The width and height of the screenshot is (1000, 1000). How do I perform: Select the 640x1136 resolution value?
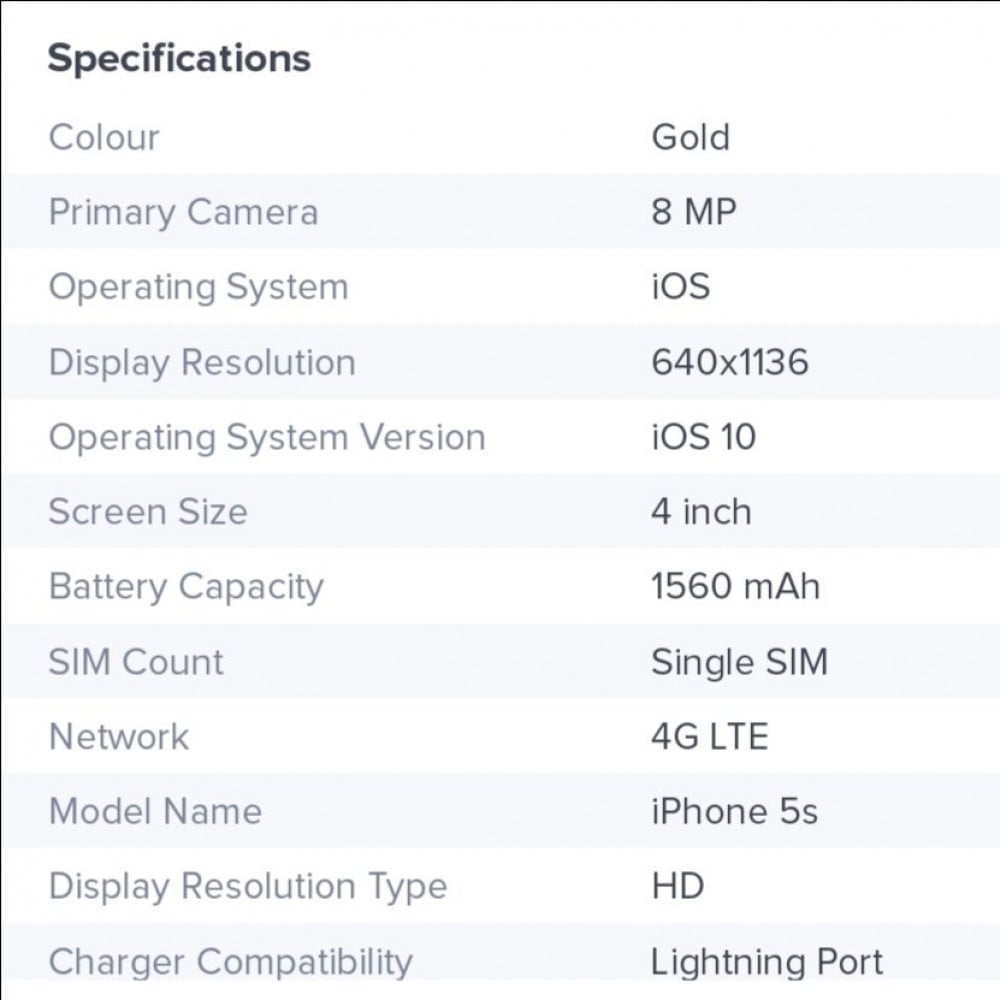coord(730,362)
